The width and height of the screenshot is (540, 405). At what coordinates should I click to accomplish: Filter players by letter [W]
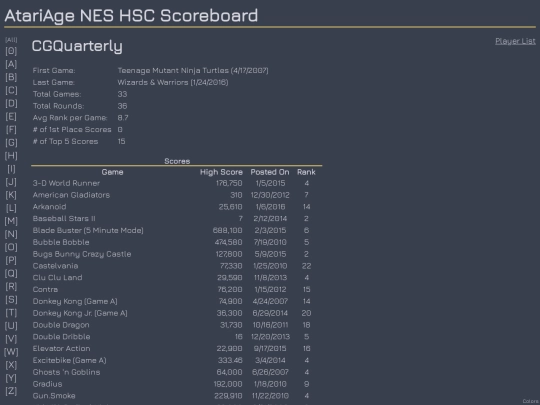tap(11, 352)
